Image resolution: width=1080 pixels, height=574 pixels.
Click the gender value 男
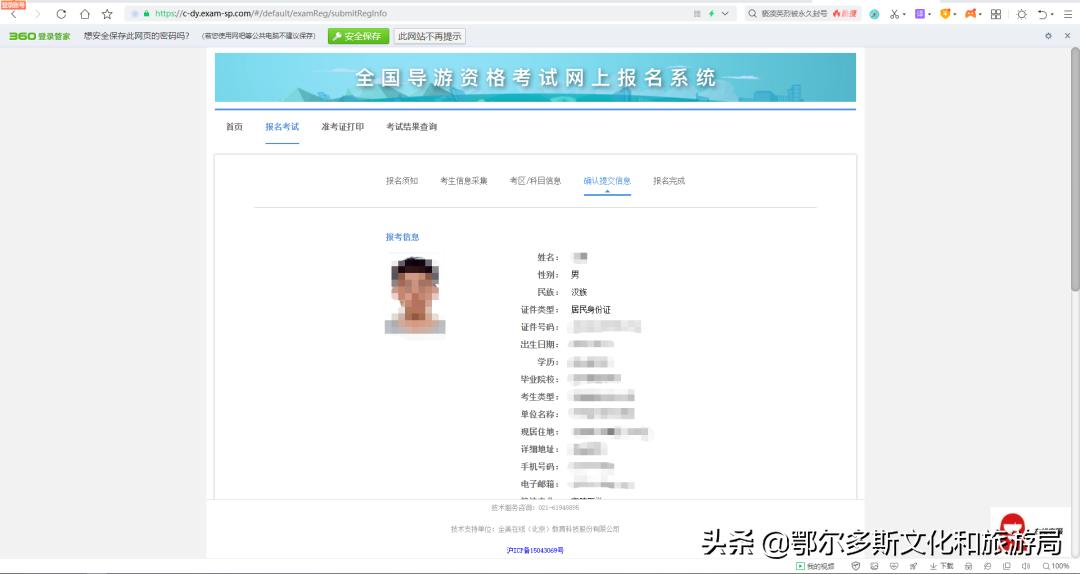575,275
